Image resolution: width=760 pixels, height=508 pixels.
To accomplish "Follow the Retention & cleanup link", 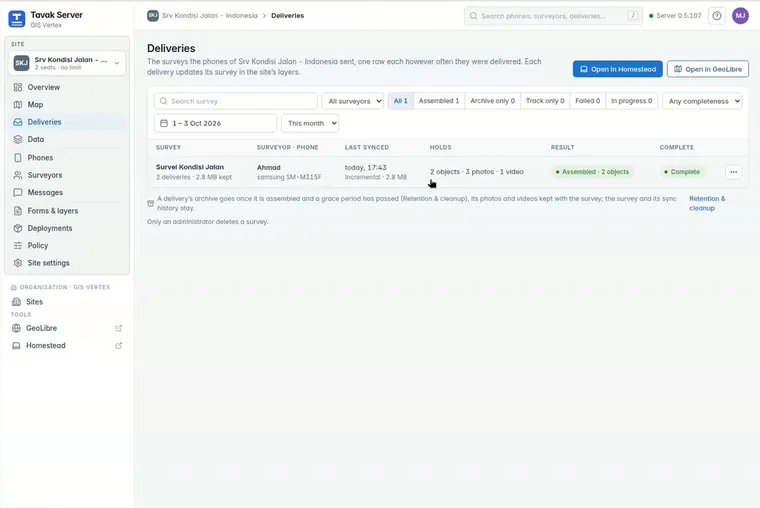I will 707,204.
